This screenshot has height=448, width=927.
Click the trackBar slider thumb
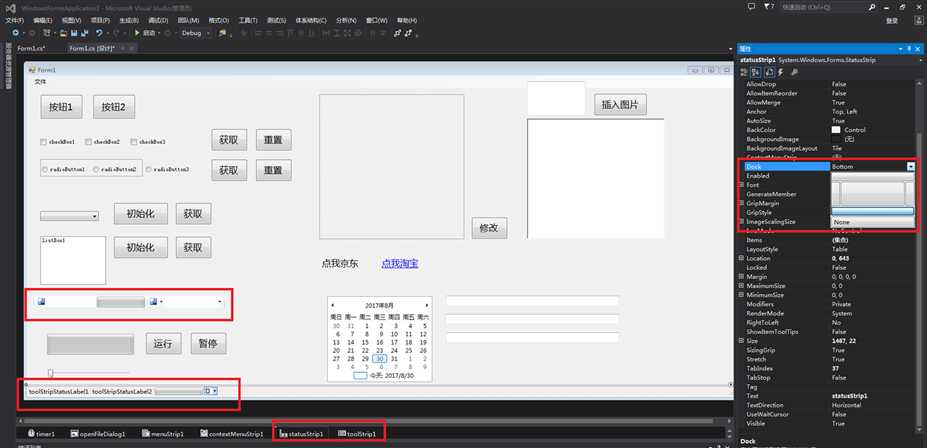pyautogui.click(x=51, y=372)
